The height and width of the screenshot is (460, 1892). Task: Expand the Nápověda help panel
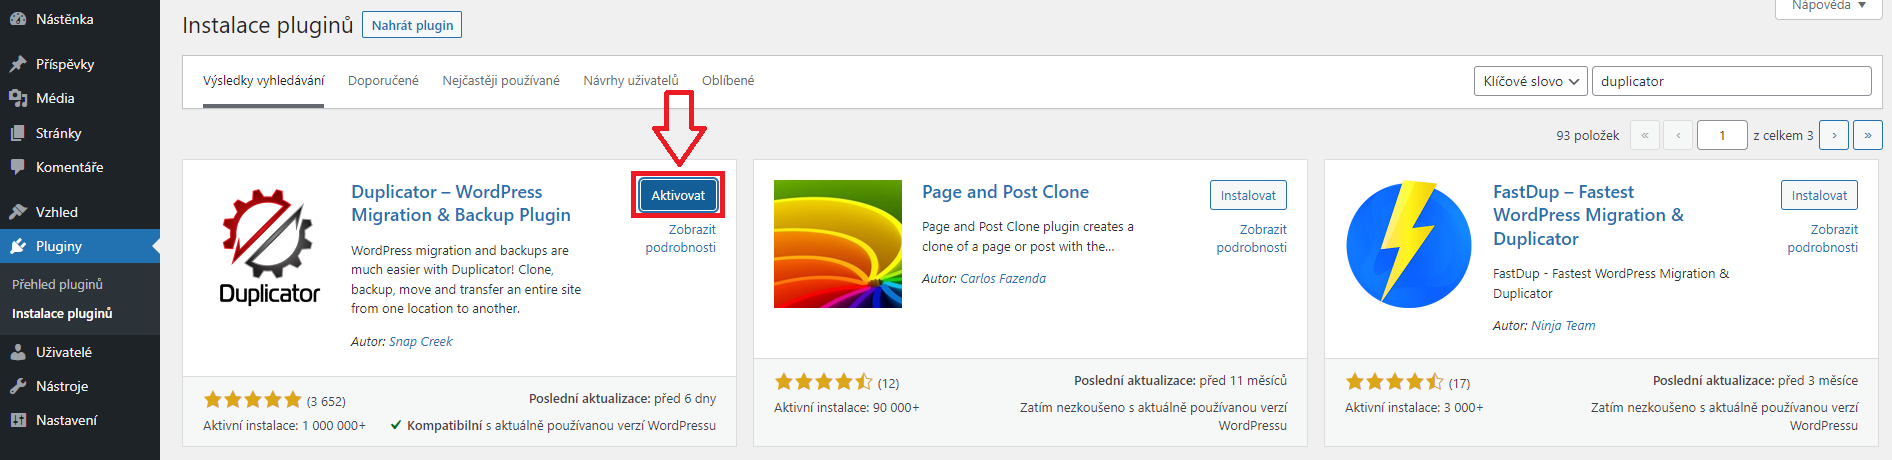click(1829, 6)
